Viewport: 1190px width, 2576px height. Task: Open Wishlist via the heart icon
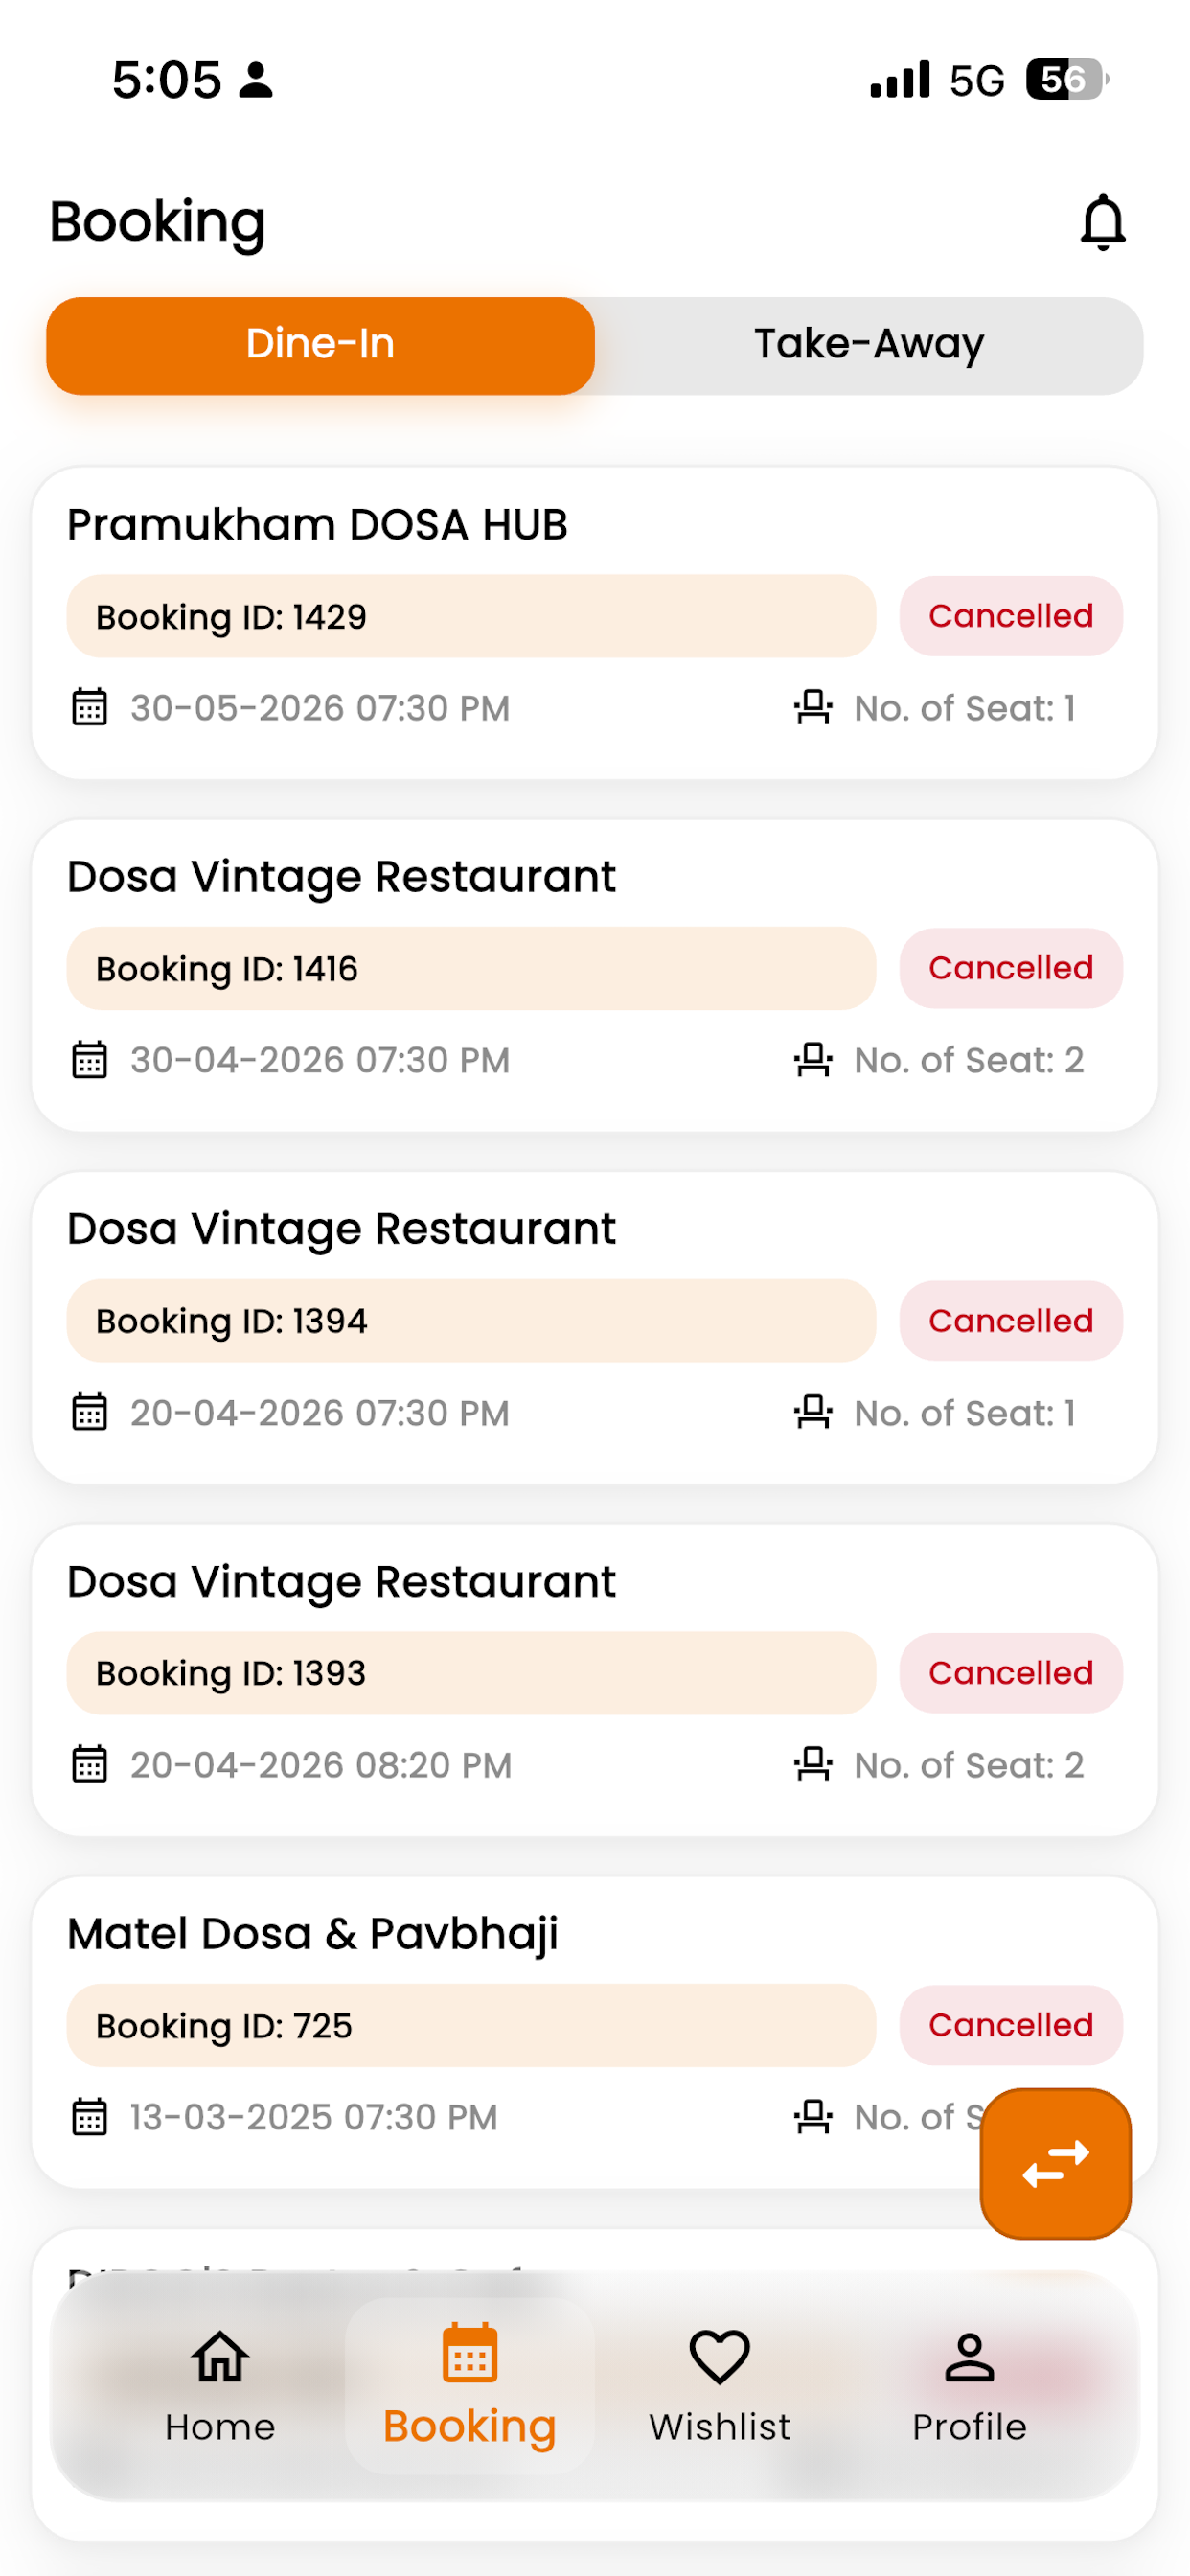coord(719,2357)
